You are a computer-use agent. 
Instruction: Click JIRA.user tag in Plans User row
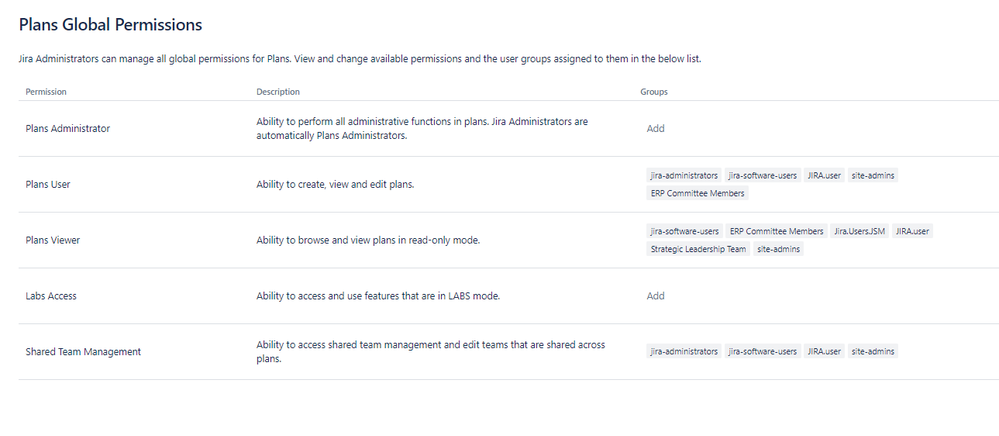pyautogui.click(x=824, y=175)
